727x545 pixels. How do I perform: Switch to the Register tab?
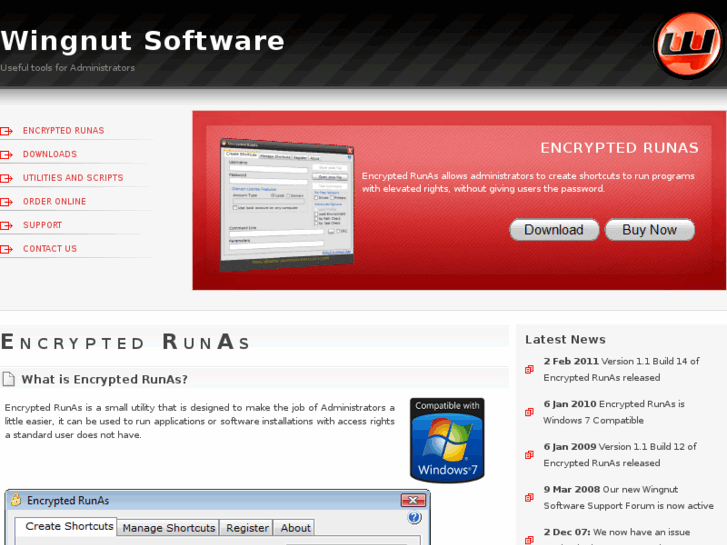[247, 528]
